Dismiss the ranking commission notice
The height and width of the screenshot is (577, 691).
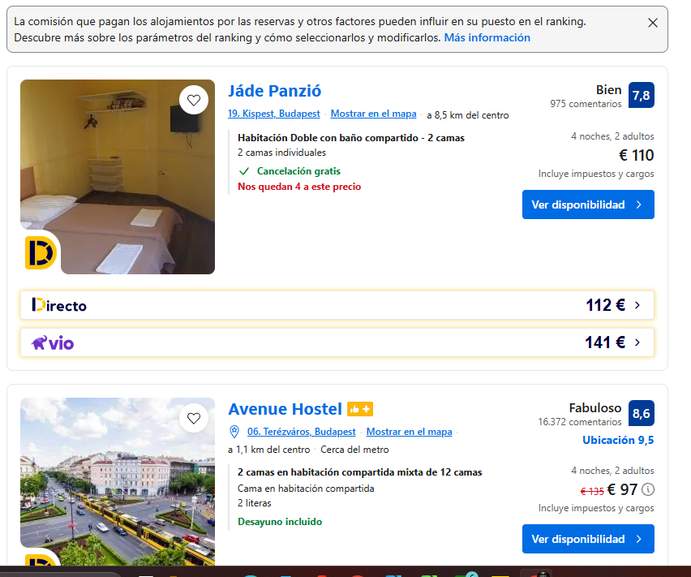pos(653,23)
